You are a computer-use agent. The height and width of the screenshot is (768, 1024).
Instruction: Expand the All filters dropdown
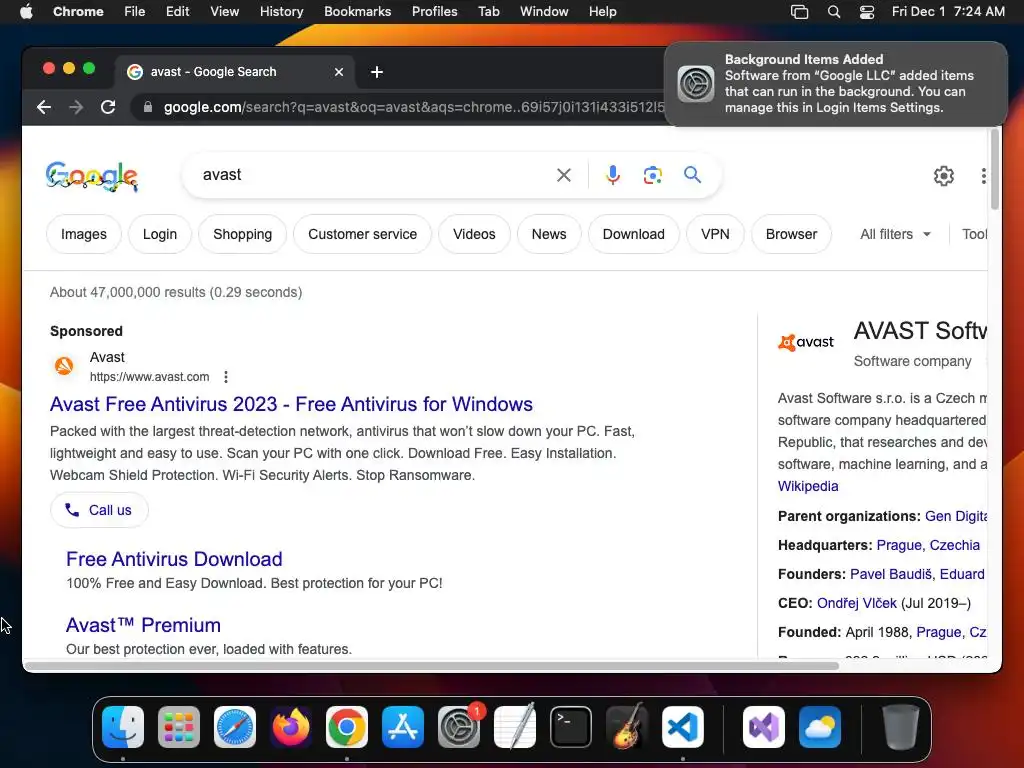895,234
